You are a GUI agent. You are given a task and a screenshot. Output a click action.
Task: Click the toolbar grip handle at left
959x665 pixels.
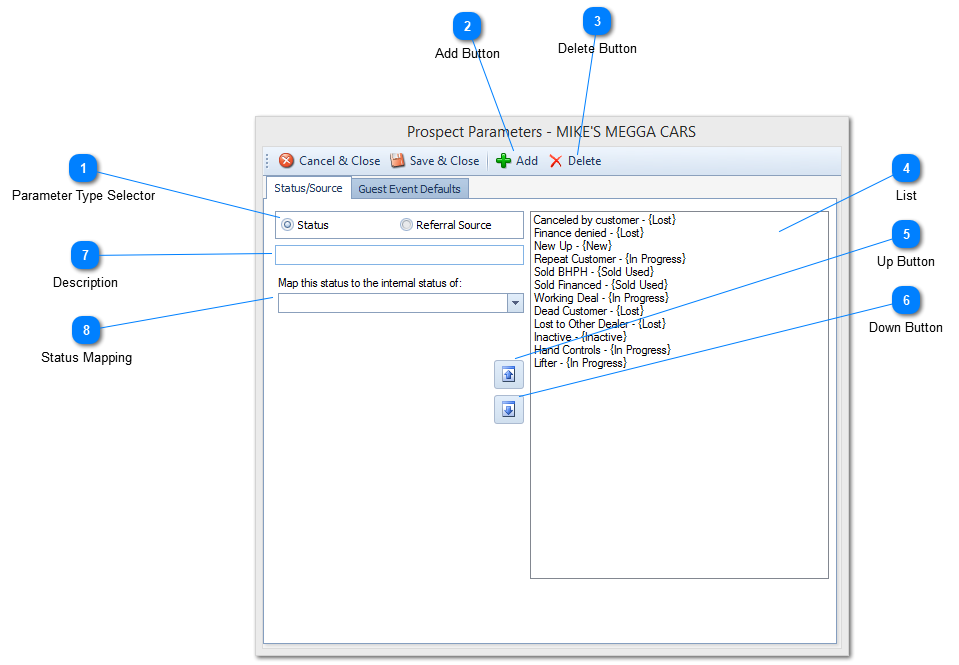[x=267, y=161]
